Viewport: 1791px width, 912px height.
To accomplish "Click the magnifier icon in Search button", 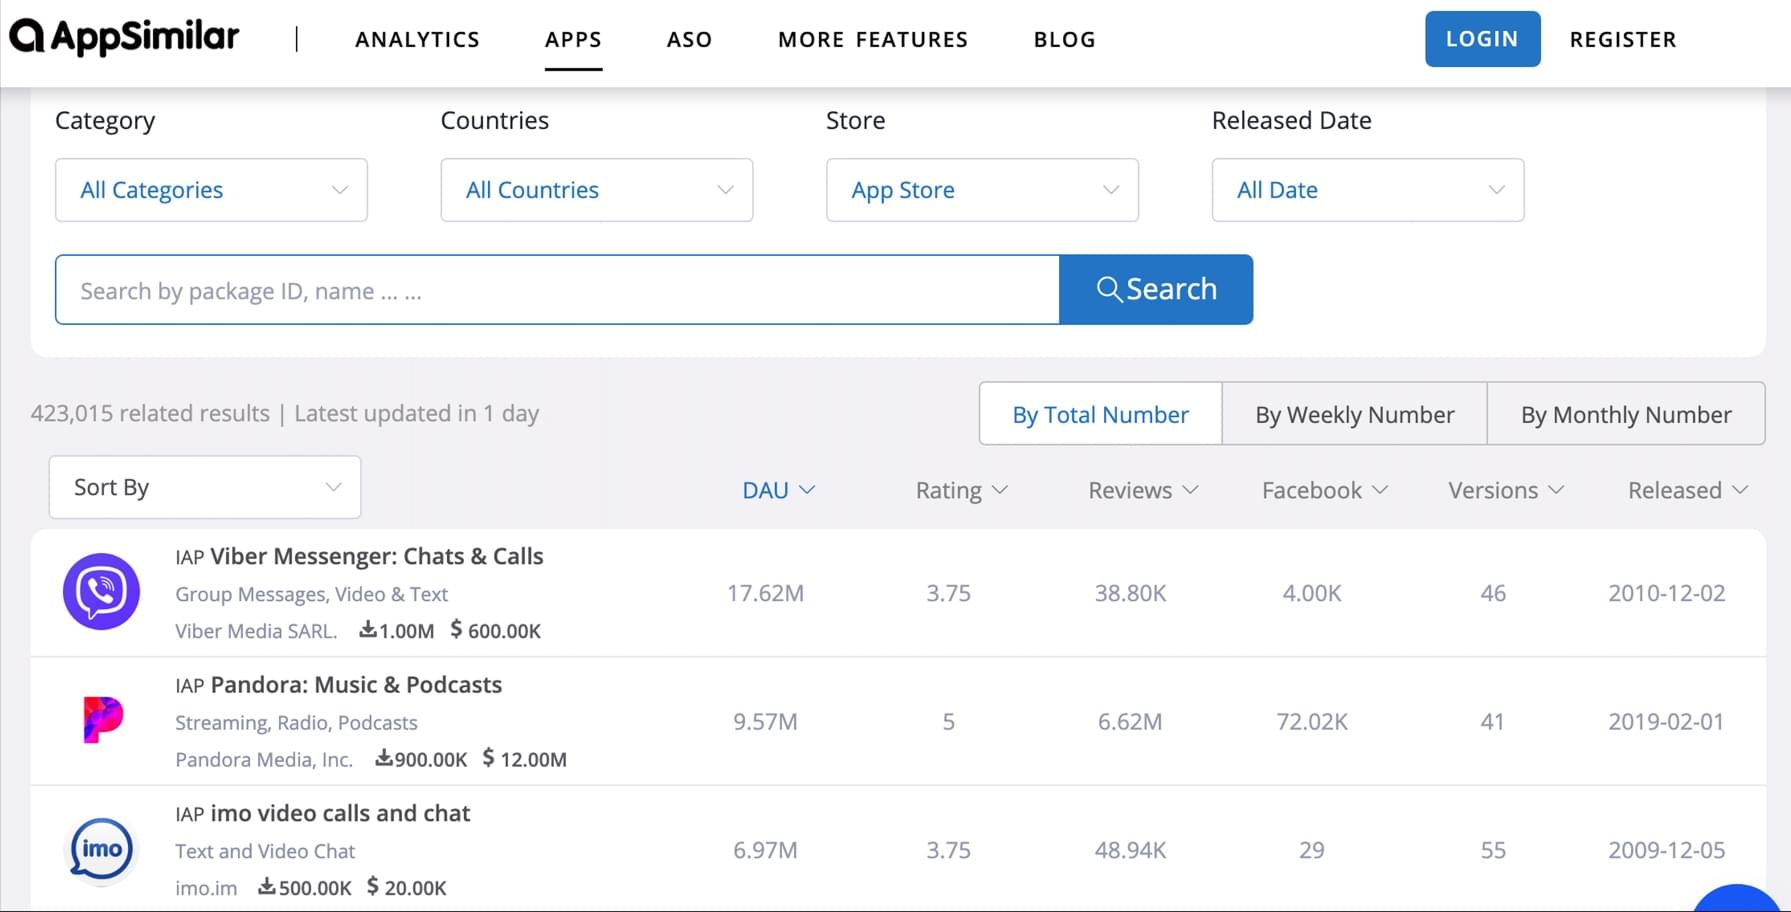I will (1109, 289).
